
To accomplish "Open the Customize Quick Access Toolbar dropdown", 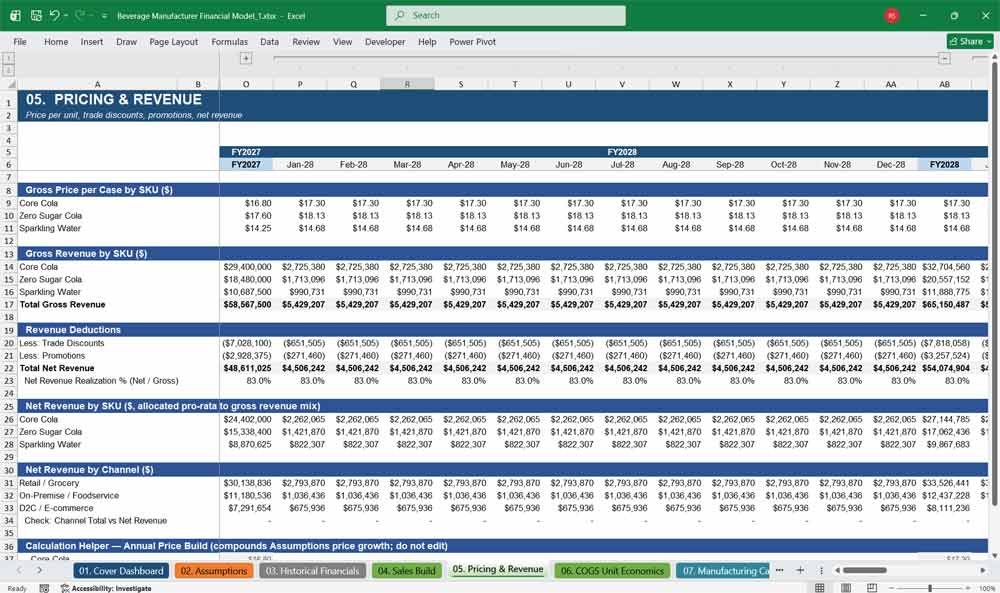I will tap(104, 16).
